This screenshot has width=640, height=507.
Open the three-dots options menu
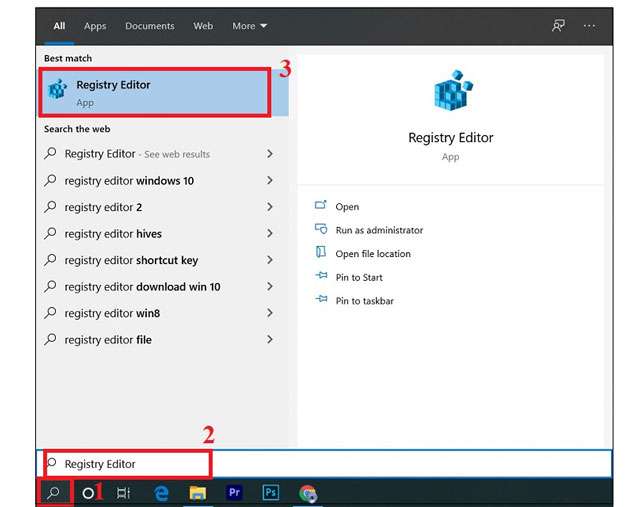point(590,26)
